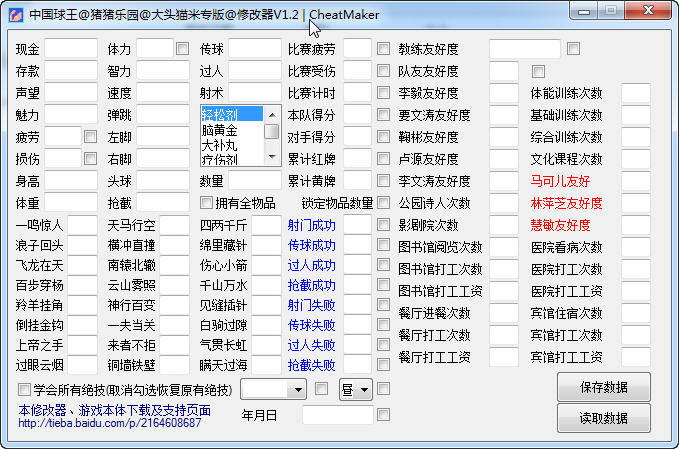Click the 本队得分 input field
The width and height of the screenshot is (679, 449).
358,115
